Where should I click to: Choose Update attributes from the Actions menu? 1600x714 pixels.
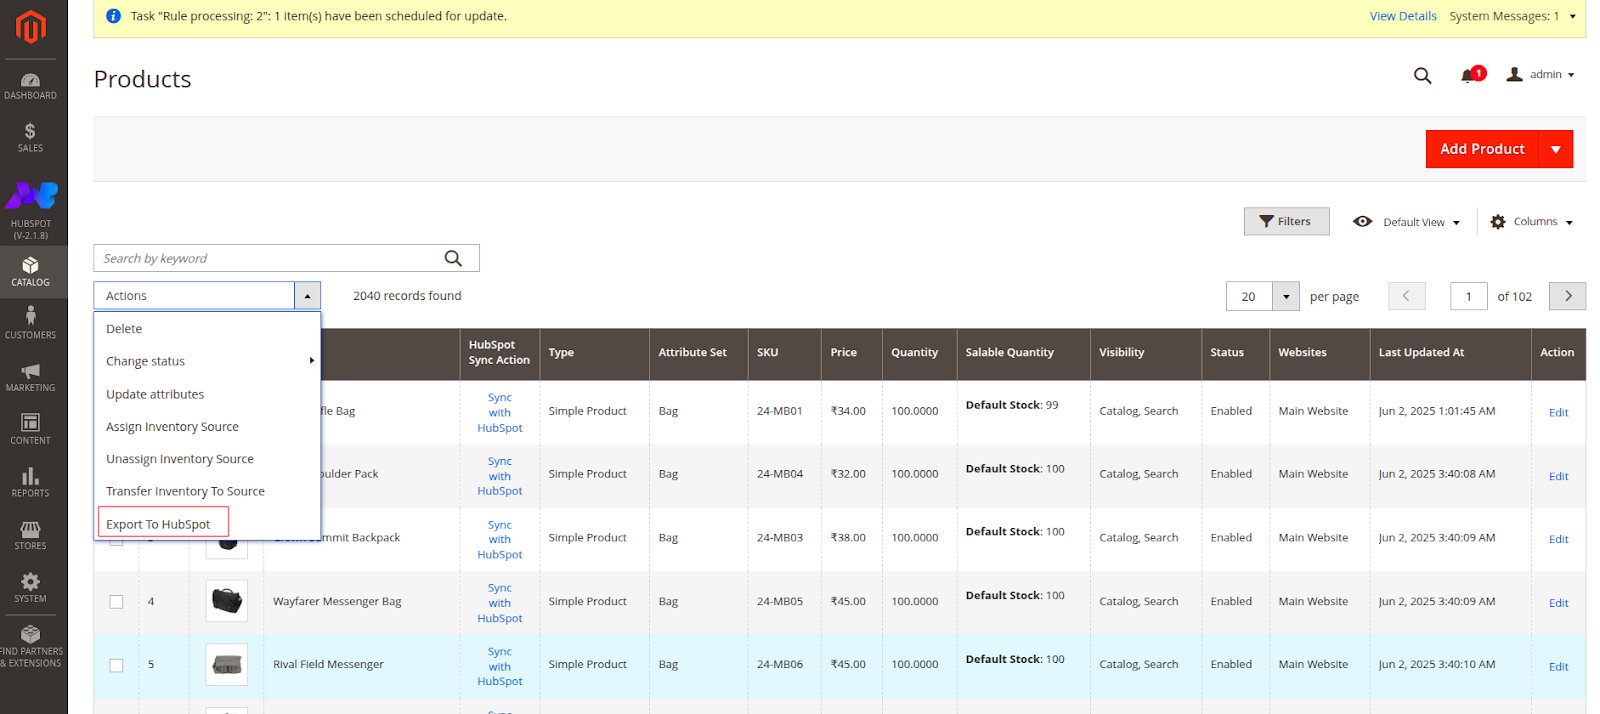tap(207, 394)
